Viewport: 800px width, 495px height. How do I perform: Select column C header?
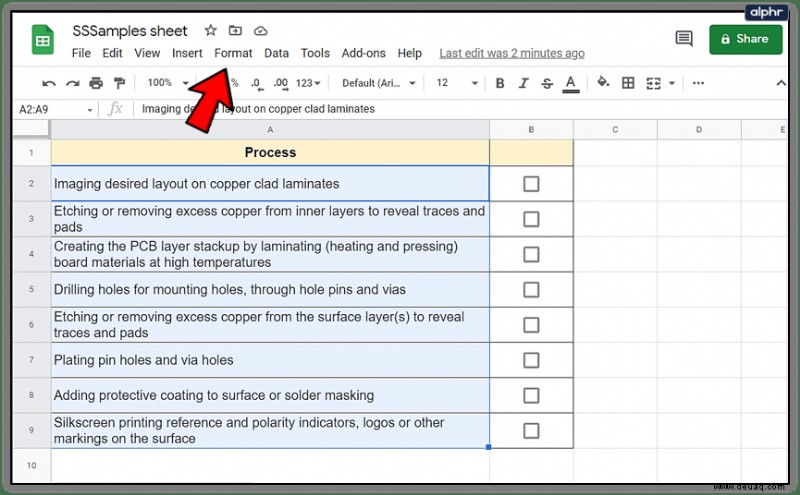click(615, 130)
